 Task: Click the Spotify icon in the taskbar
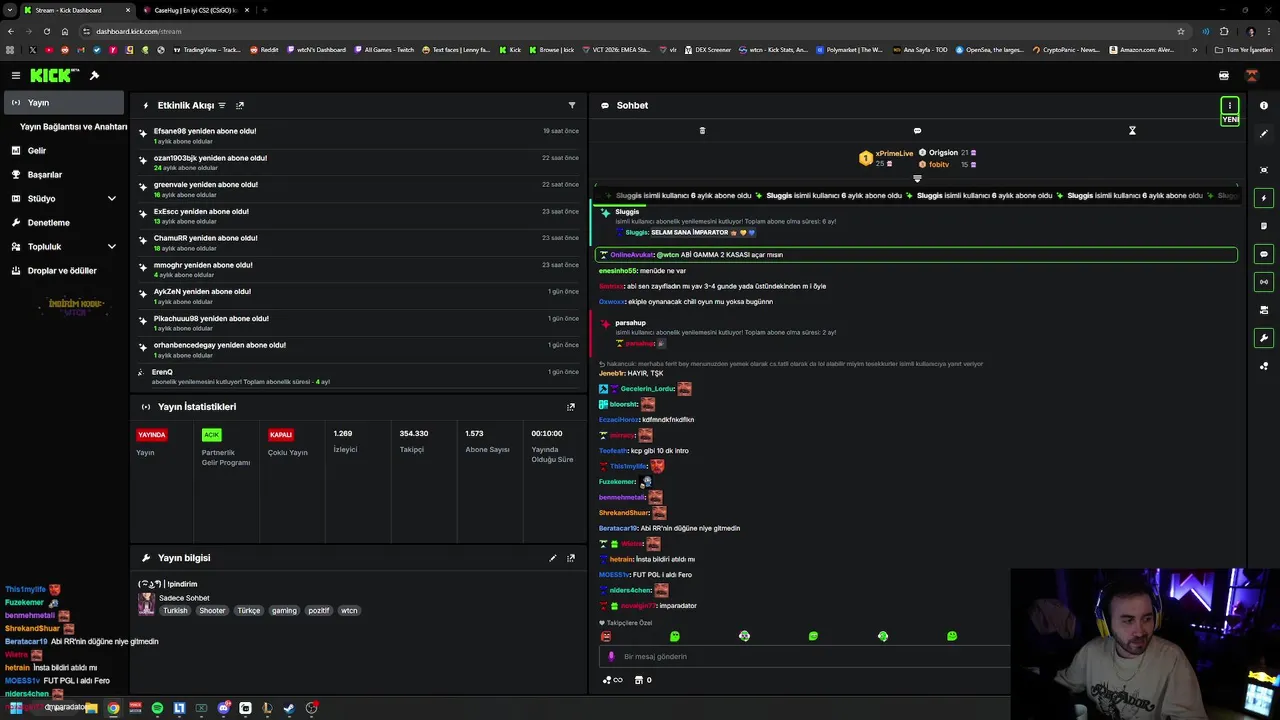tap(157, 708)
